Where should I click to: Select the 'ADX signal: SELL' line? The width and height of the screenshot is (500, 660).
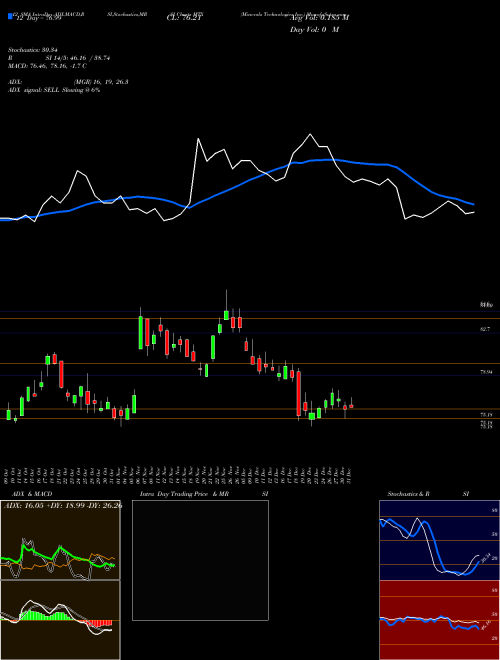(x=54, y=90)
